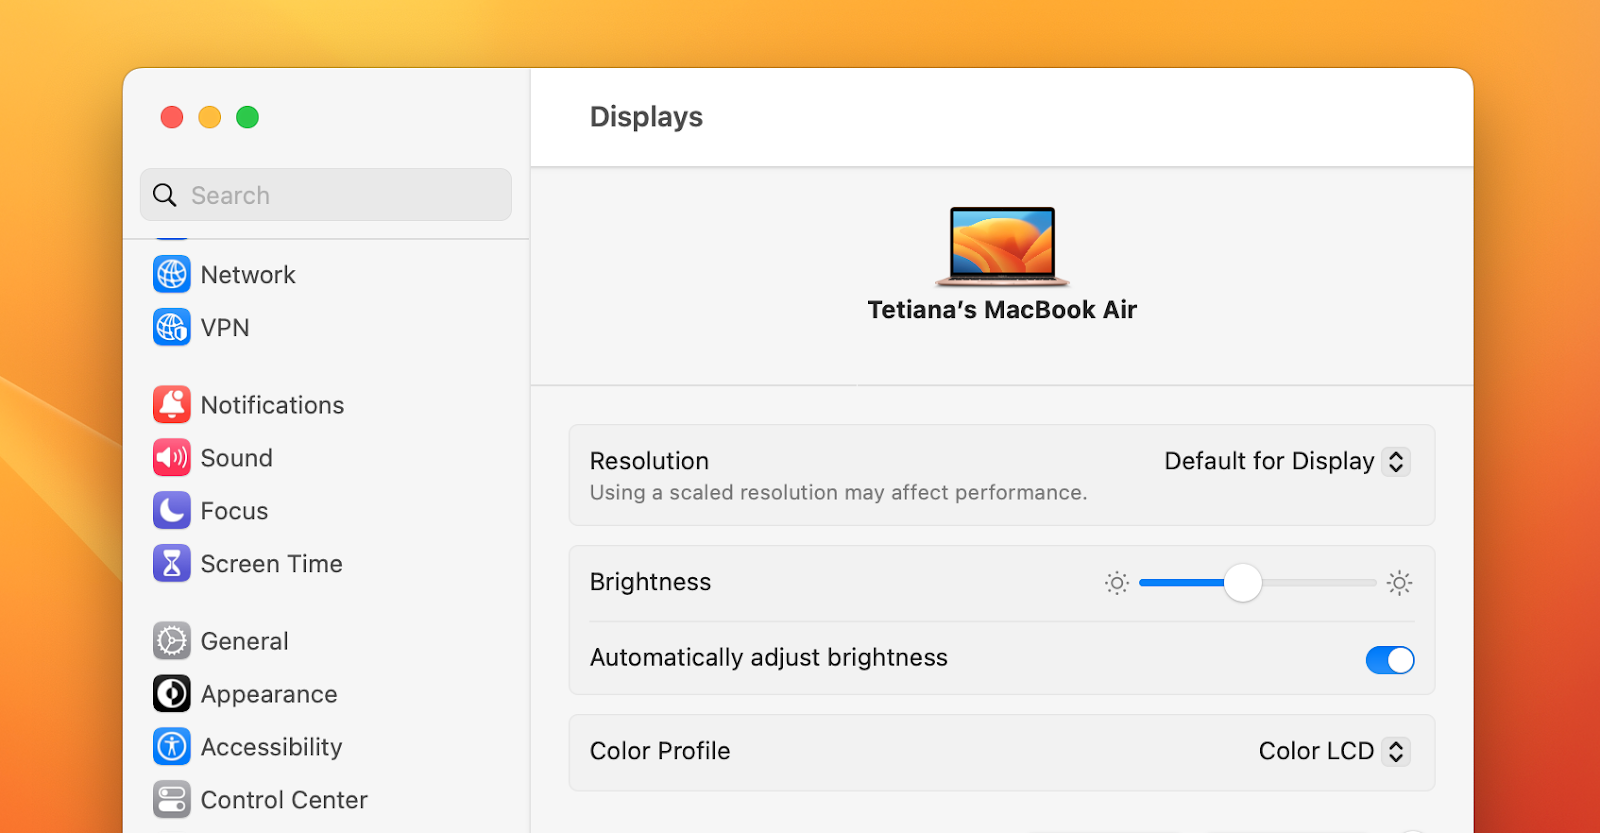Viewport: 1600px width, 833px height.
Task: Click the red Notifications bell icon
Action: click(172, 404)
